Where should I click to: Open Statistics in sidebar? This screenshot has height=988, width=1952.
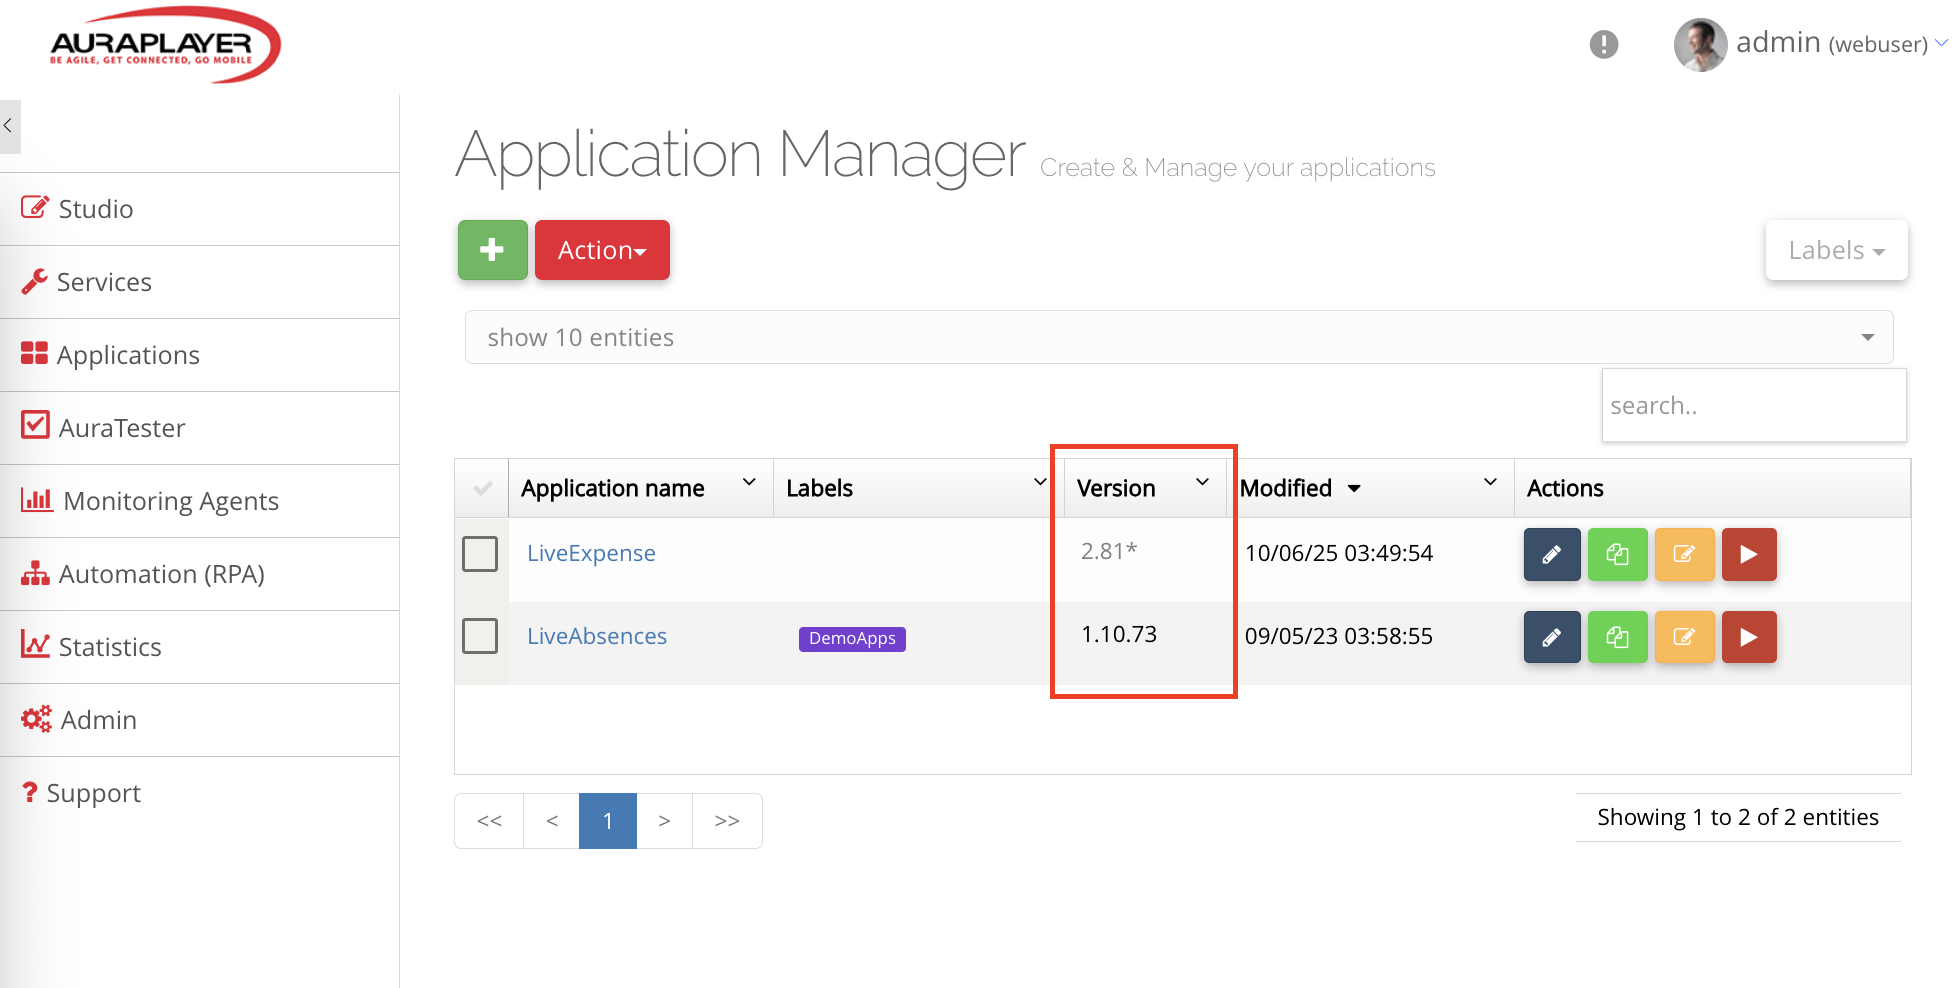pos(199,647)
